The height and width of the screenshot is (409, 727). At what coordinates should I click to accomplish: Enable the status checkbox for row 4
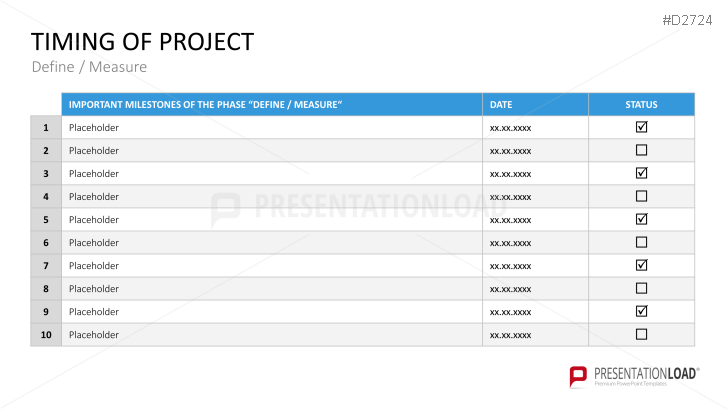point(641,196)
